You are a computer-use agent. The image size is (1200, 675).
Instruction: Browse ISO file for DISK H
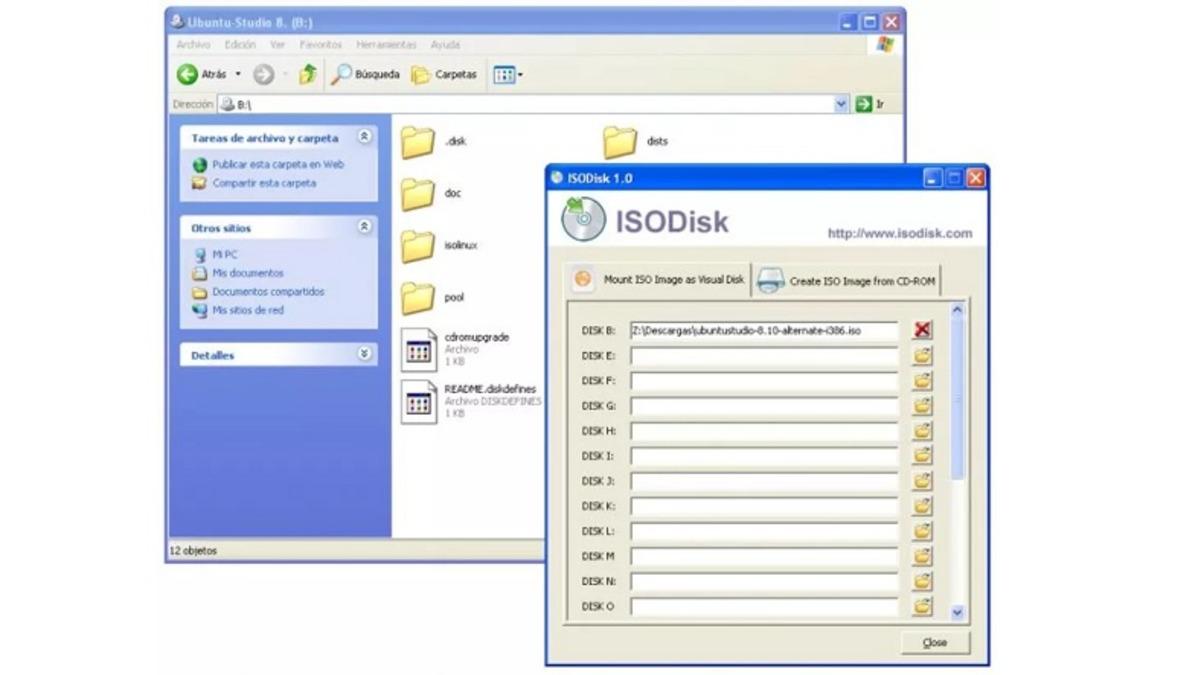point(922,431)
